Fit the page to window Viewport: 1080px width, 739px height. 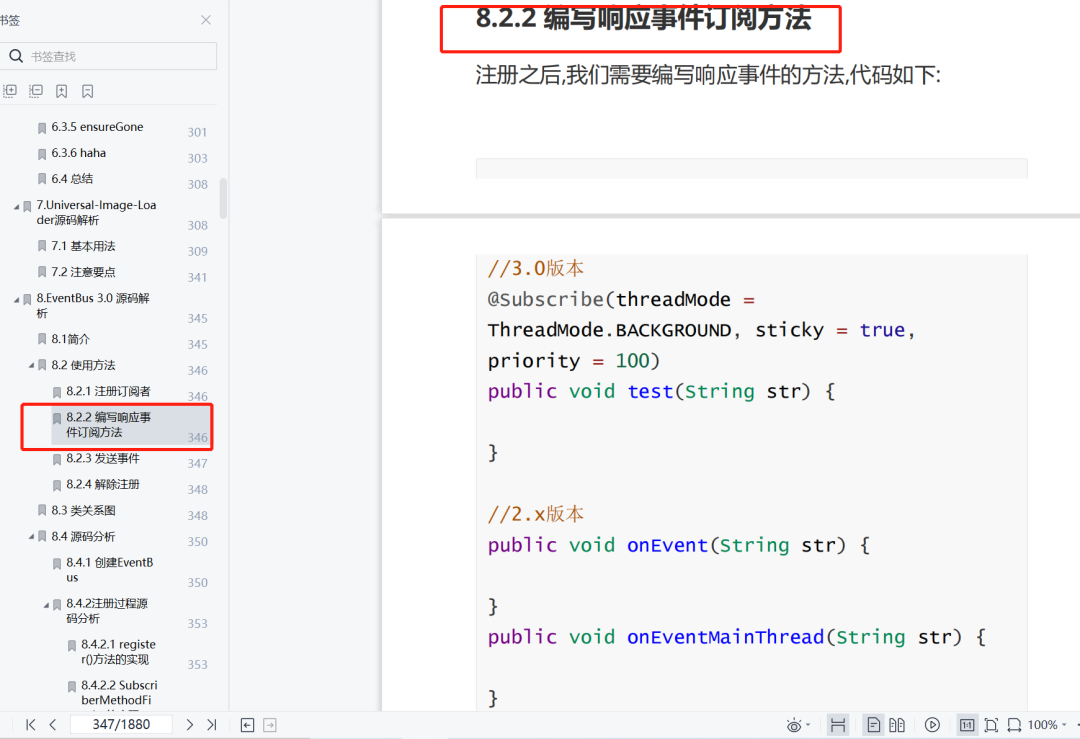[x=991, y=725]
